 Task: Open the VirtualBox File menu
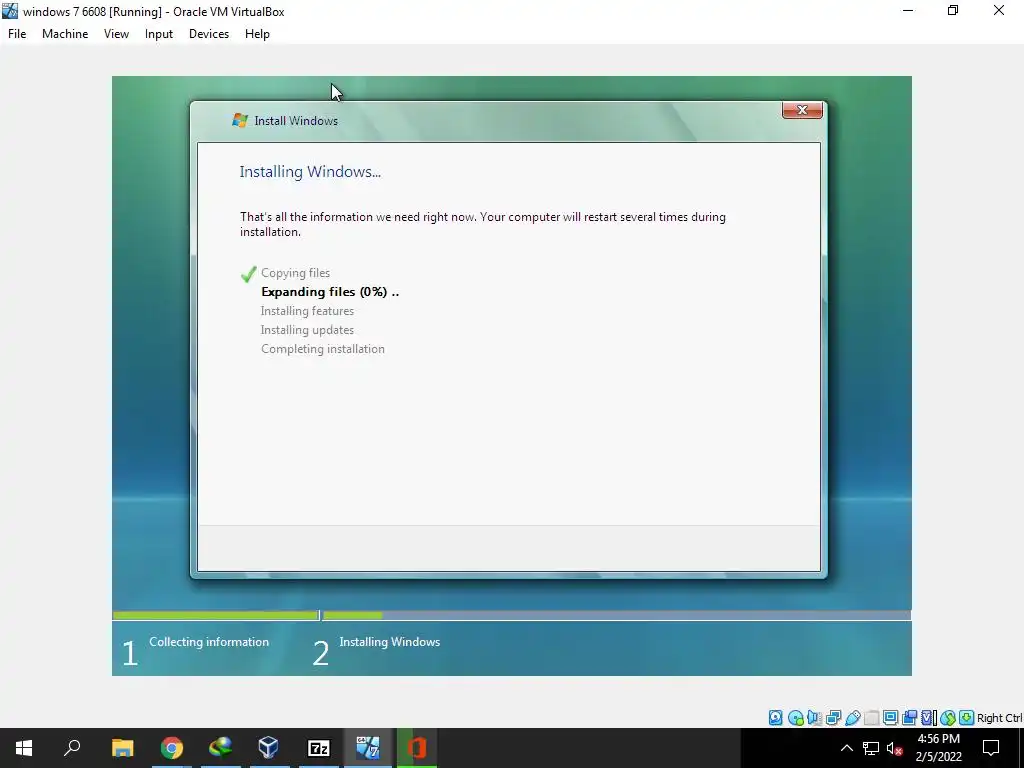pos(17,34)
